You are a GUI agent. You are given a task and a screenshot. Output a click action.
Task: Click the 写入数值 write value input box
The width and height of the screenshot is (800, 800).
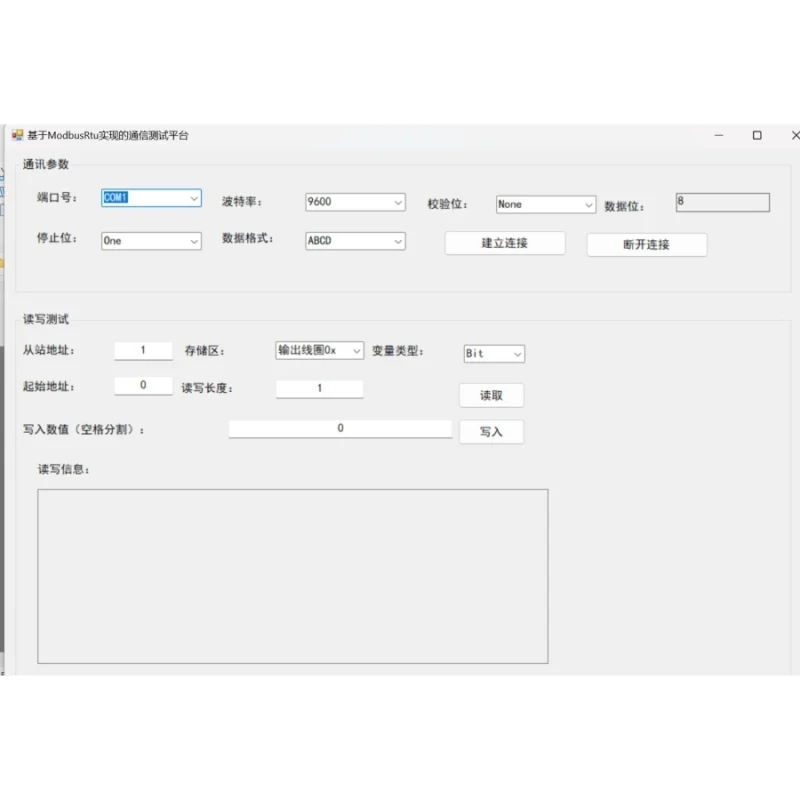[x=340, y=428]
